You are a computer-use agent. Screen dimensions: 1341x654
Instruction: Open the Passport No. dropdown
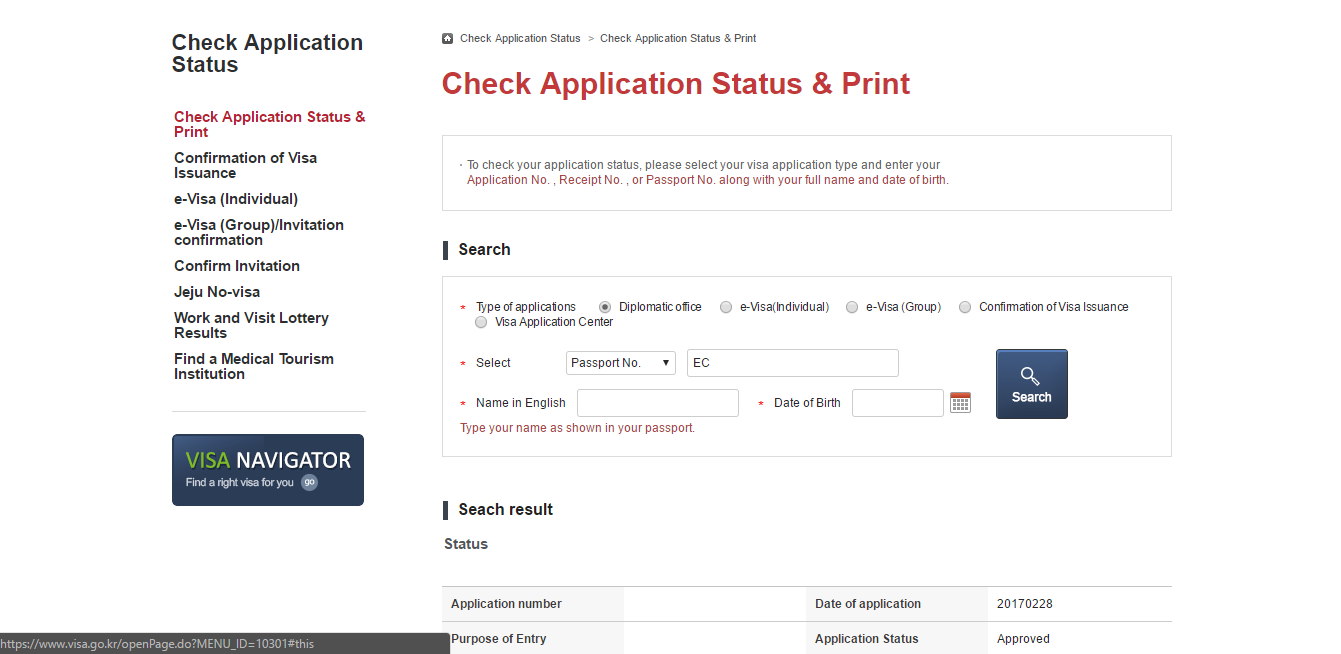point(621,363)
